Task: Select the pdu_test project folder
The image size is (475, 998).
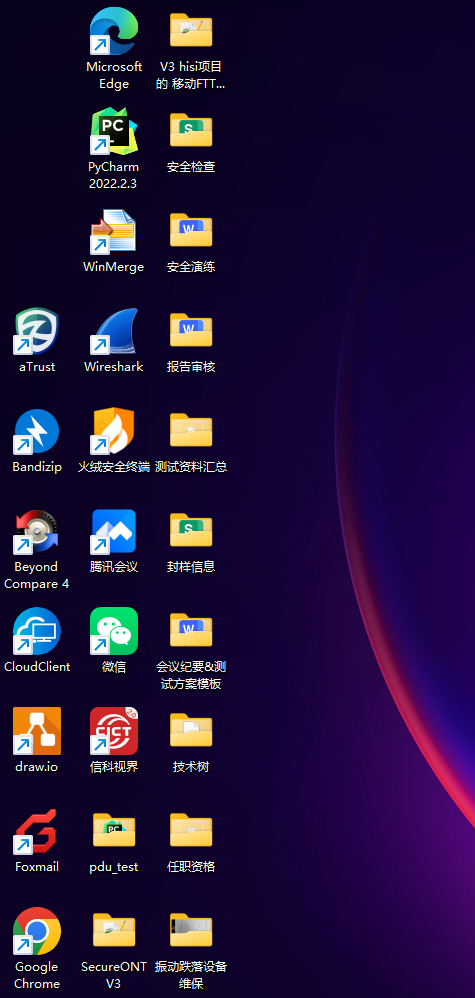Action: pyautogui.click(x=114, y=830)
